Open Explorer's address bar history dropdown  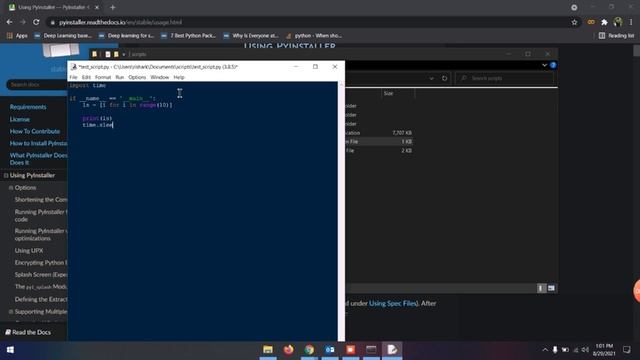[431, 78]
